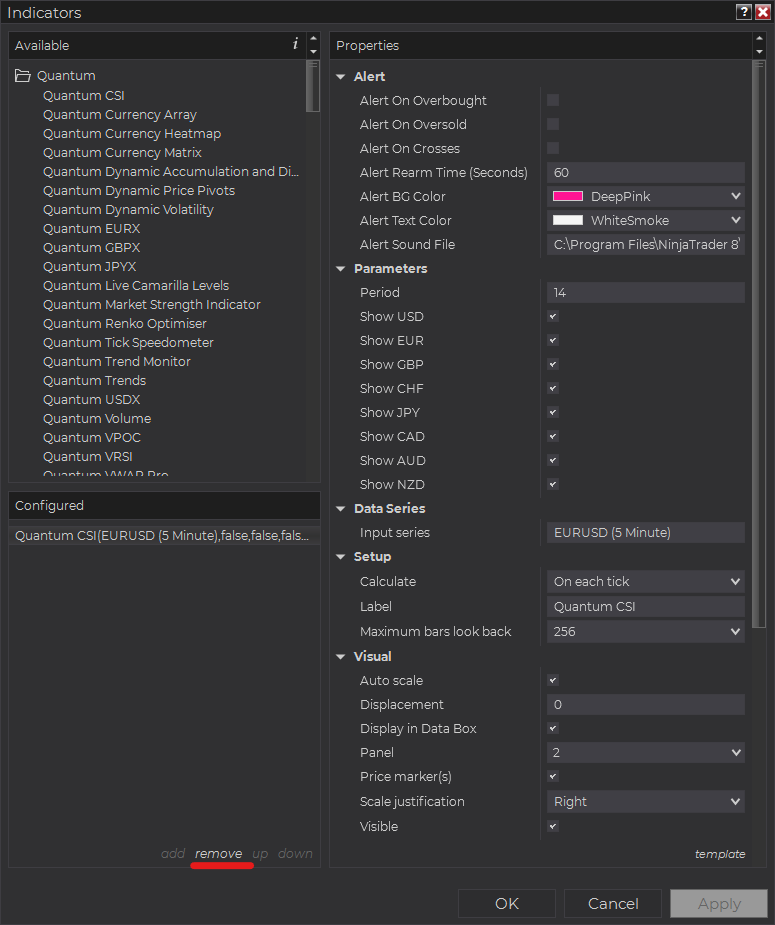The image size is (775, 925).
Task: Click the Apply button
Action: pyautogui.click(x=719, y=903)
